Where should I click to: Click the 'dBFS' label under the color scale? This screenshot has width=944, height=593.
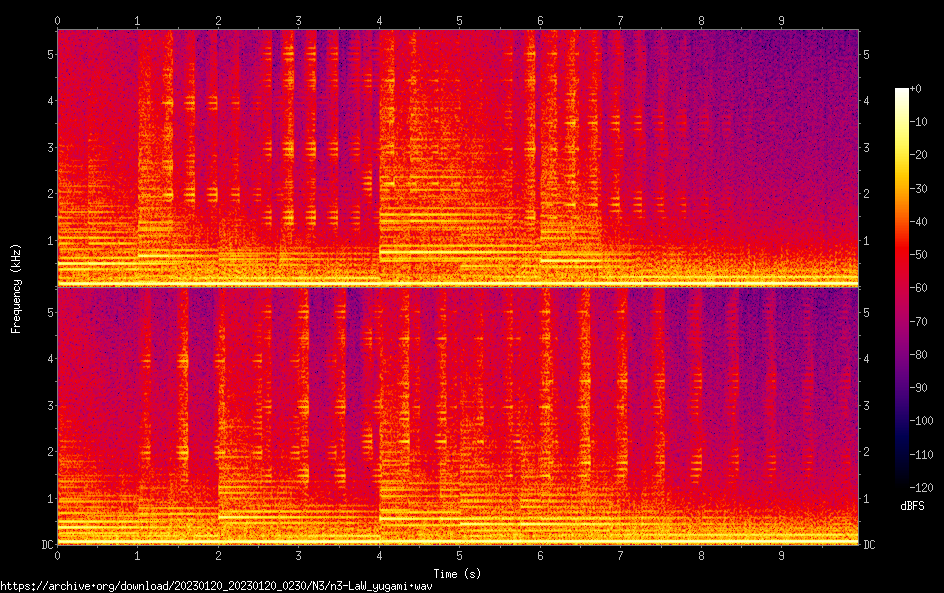[911, 508]
